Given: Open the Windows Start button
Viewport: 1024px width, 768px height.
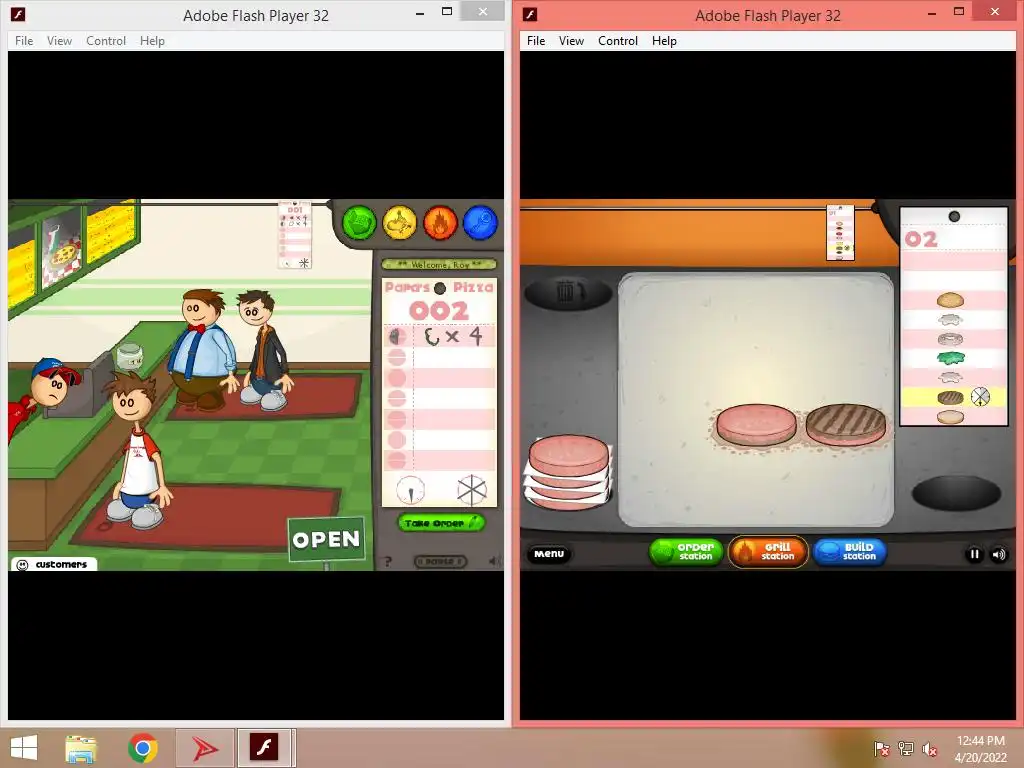Looking at the screenshot, I should click(x=24, y=748).
